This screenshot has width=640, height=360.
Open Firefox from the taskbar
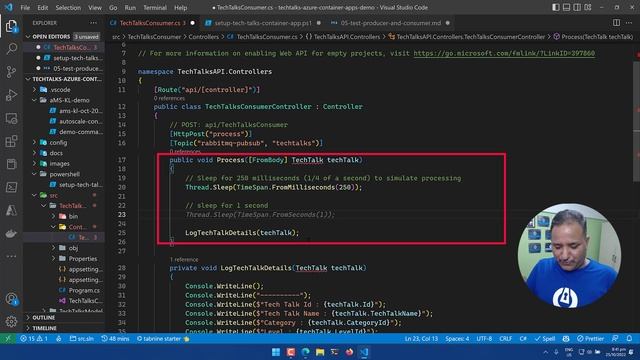coord(349,352)
